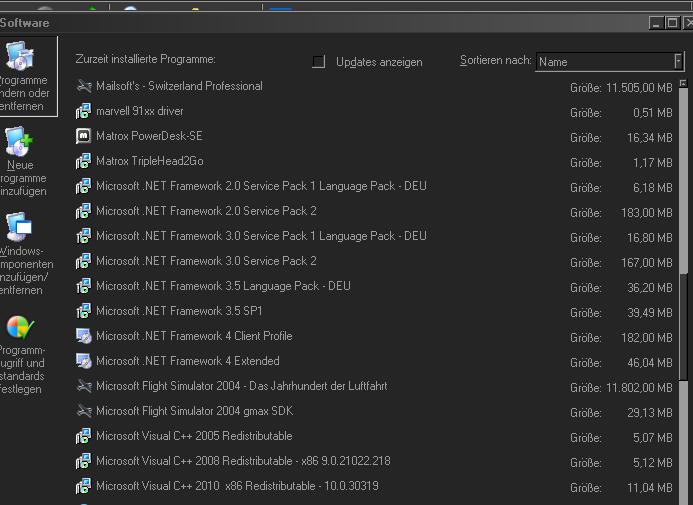The height and width of the screenshot is (505, 693).
Task: Select 'Microsoft Flight Simulator 2004 gmax SDK'
Action: [x=195, y=411]
